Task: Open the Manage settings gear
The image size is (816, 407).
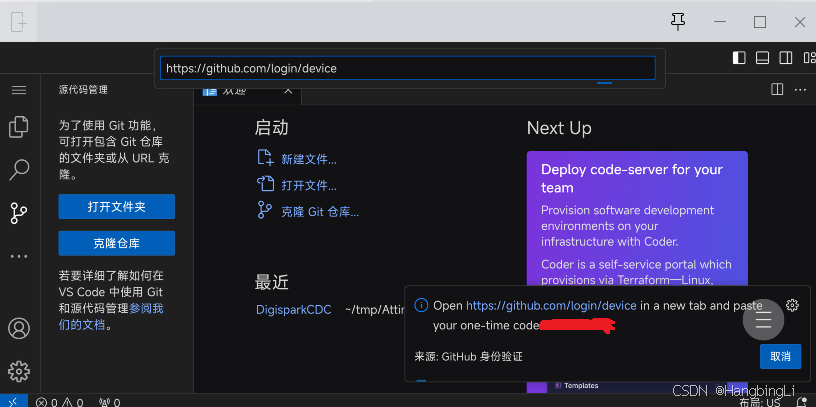Action: tap(19, 371)
